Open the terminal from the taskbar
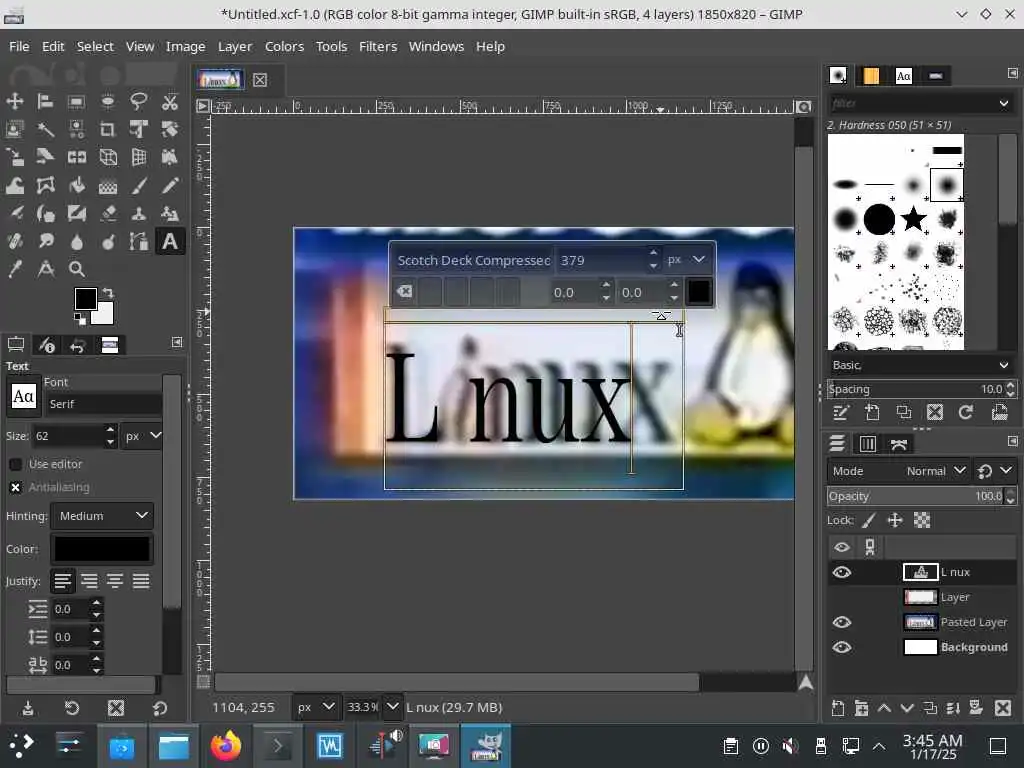 click(x=277, y=746)
